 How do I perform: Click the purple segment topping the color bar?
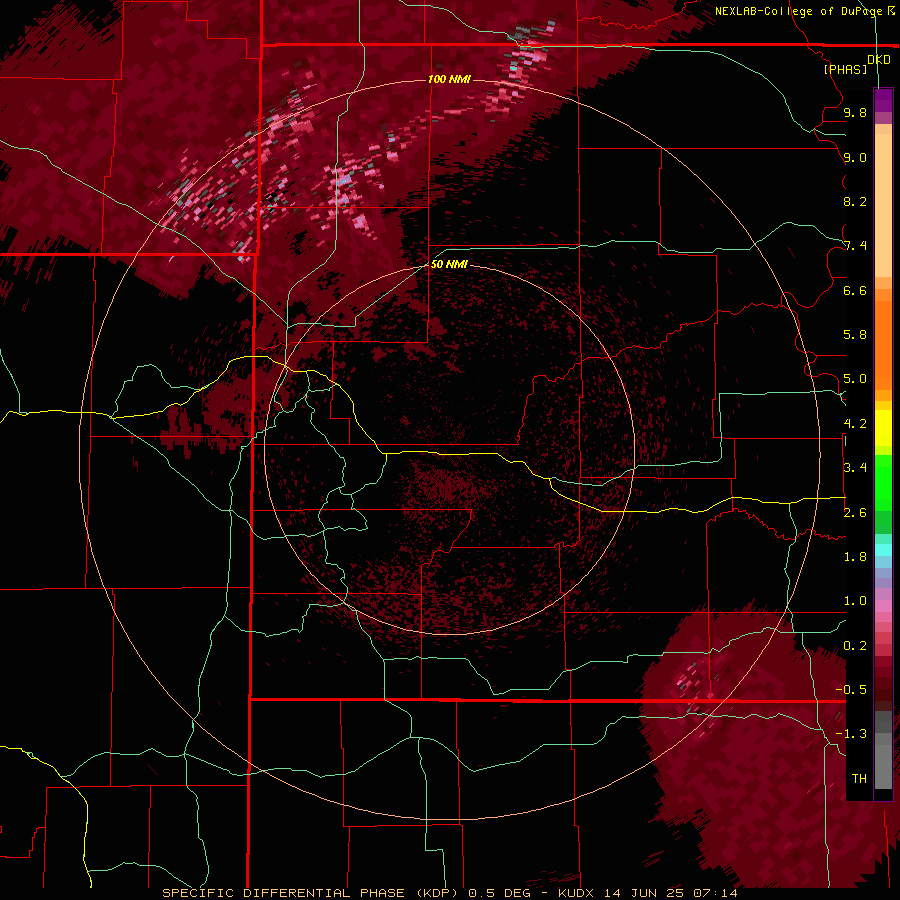[883, 100]
